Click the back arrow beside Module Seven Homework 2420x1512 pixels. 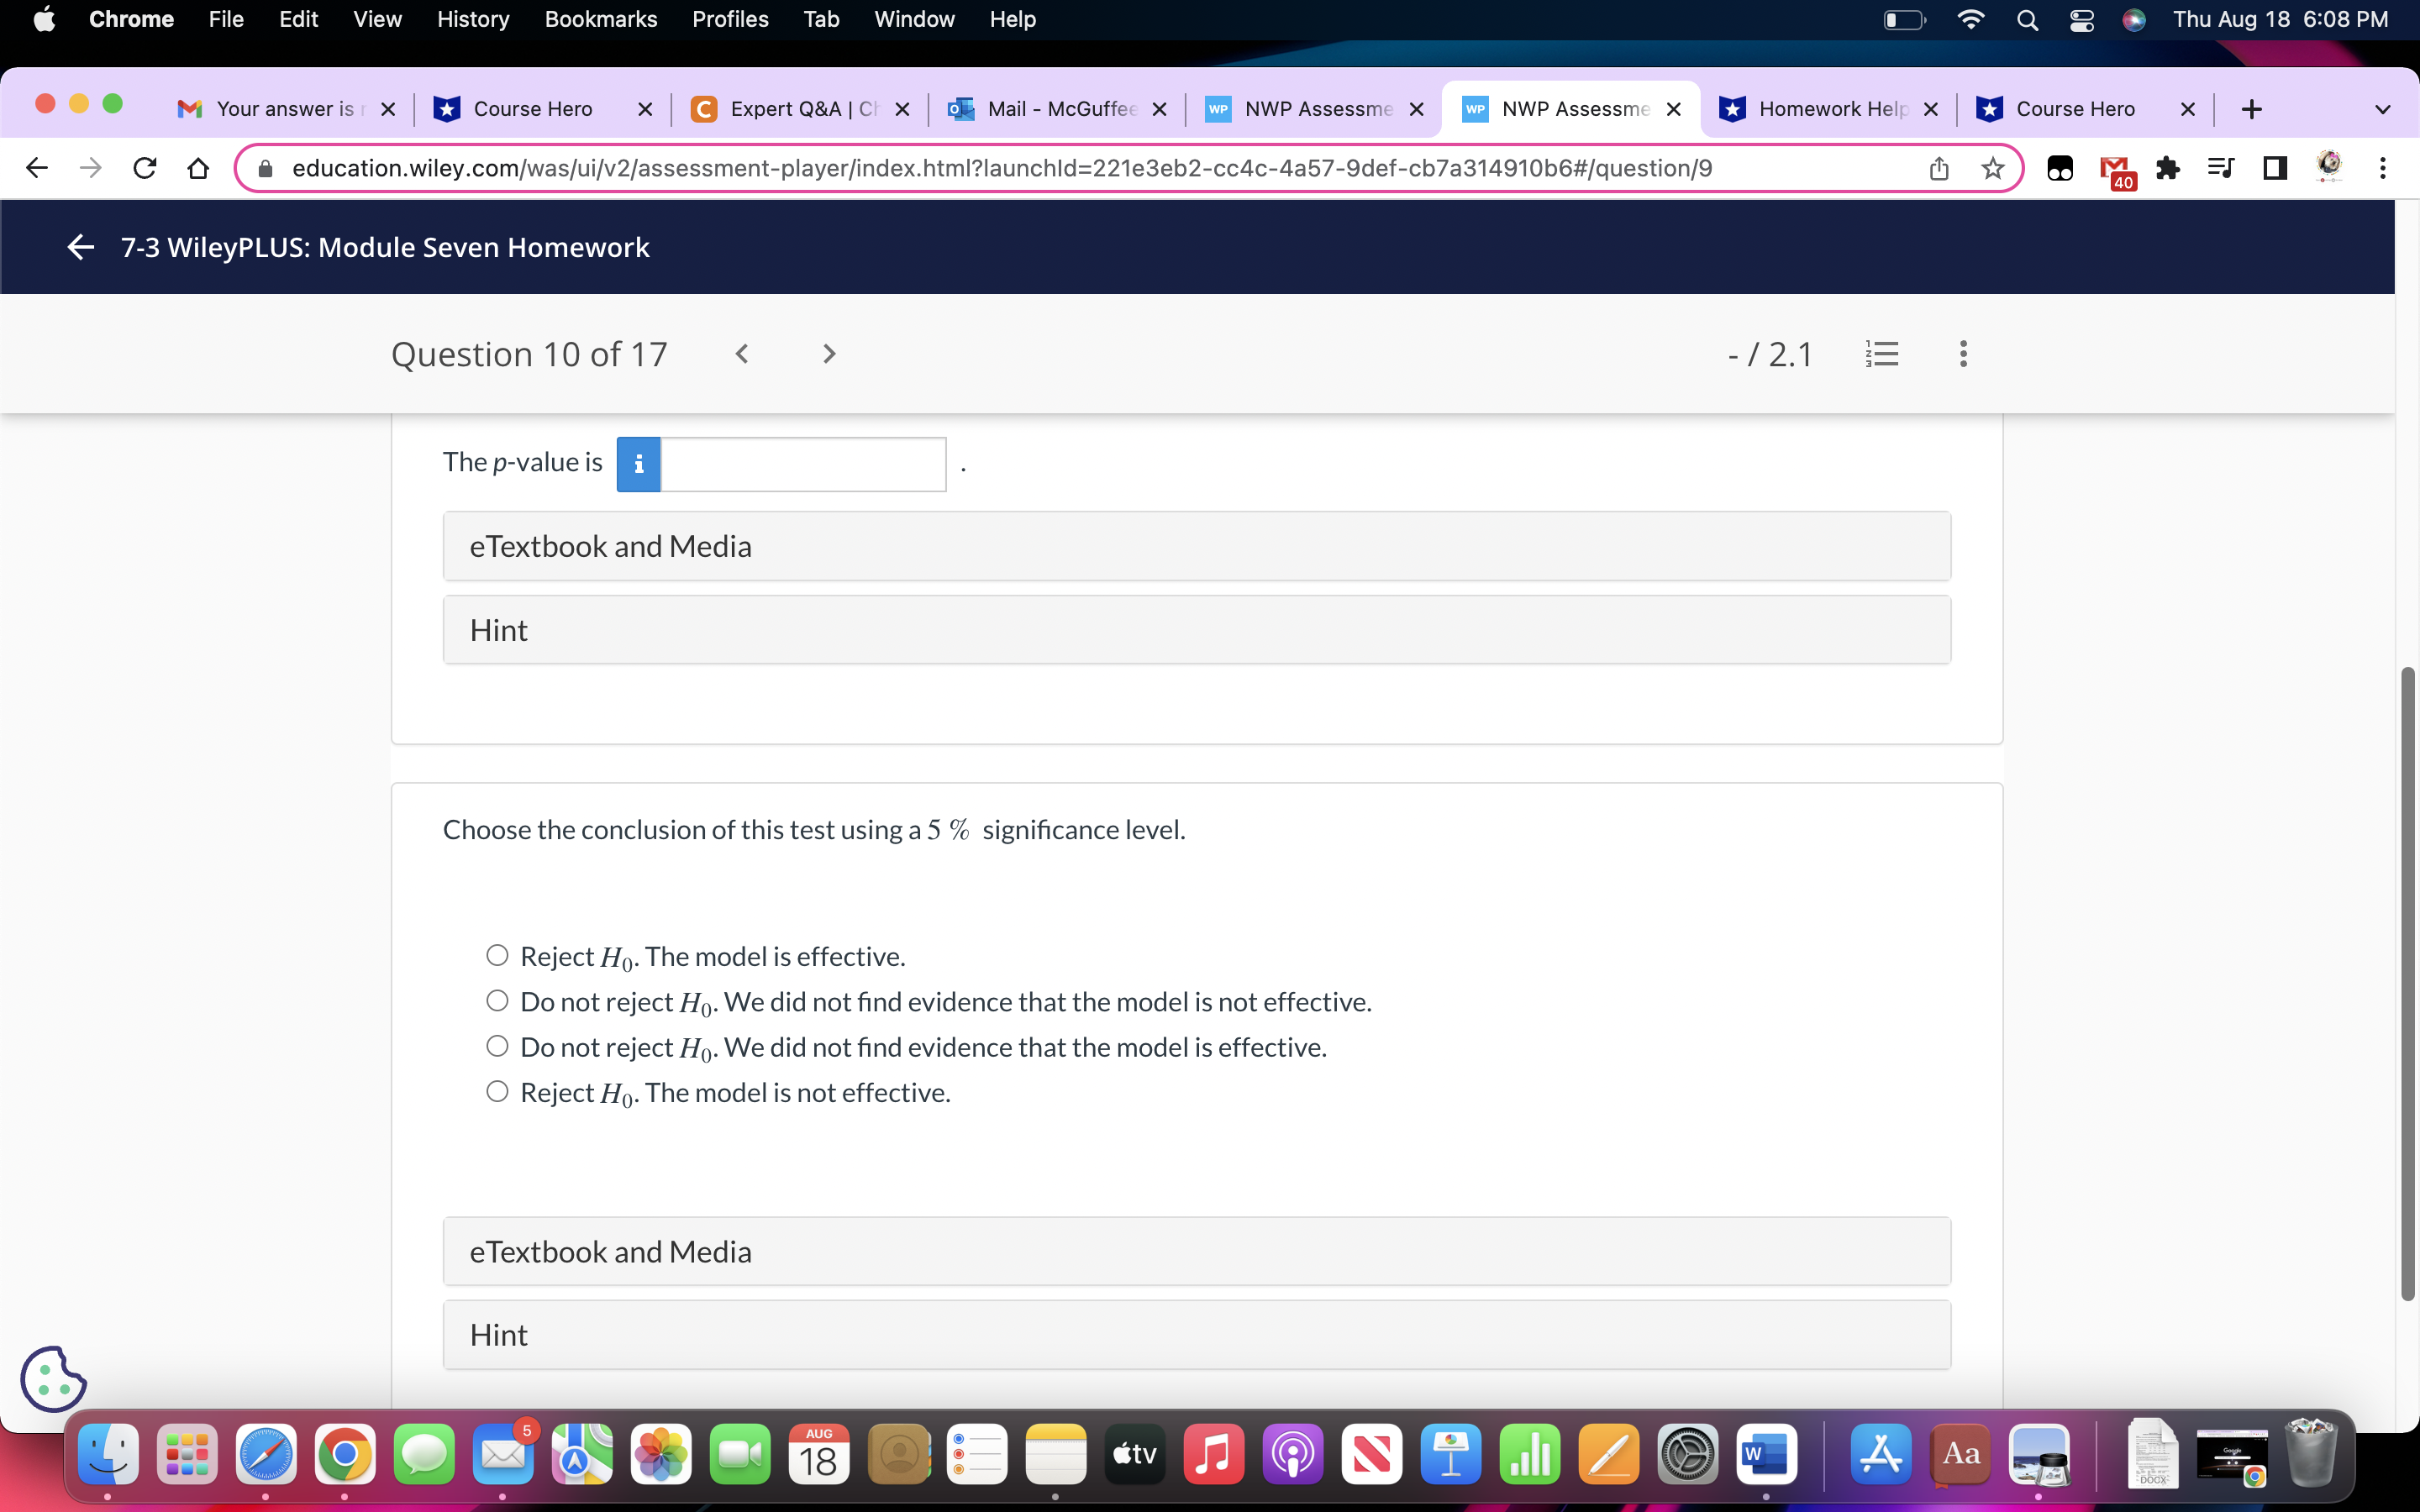click(80, 247)
